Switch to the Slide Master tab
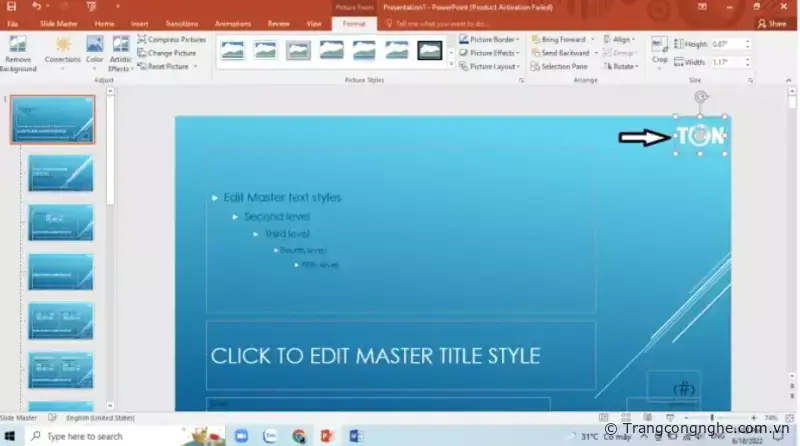Image resolution: width=800 pixels, height=446 pixels. click(62, 22)
